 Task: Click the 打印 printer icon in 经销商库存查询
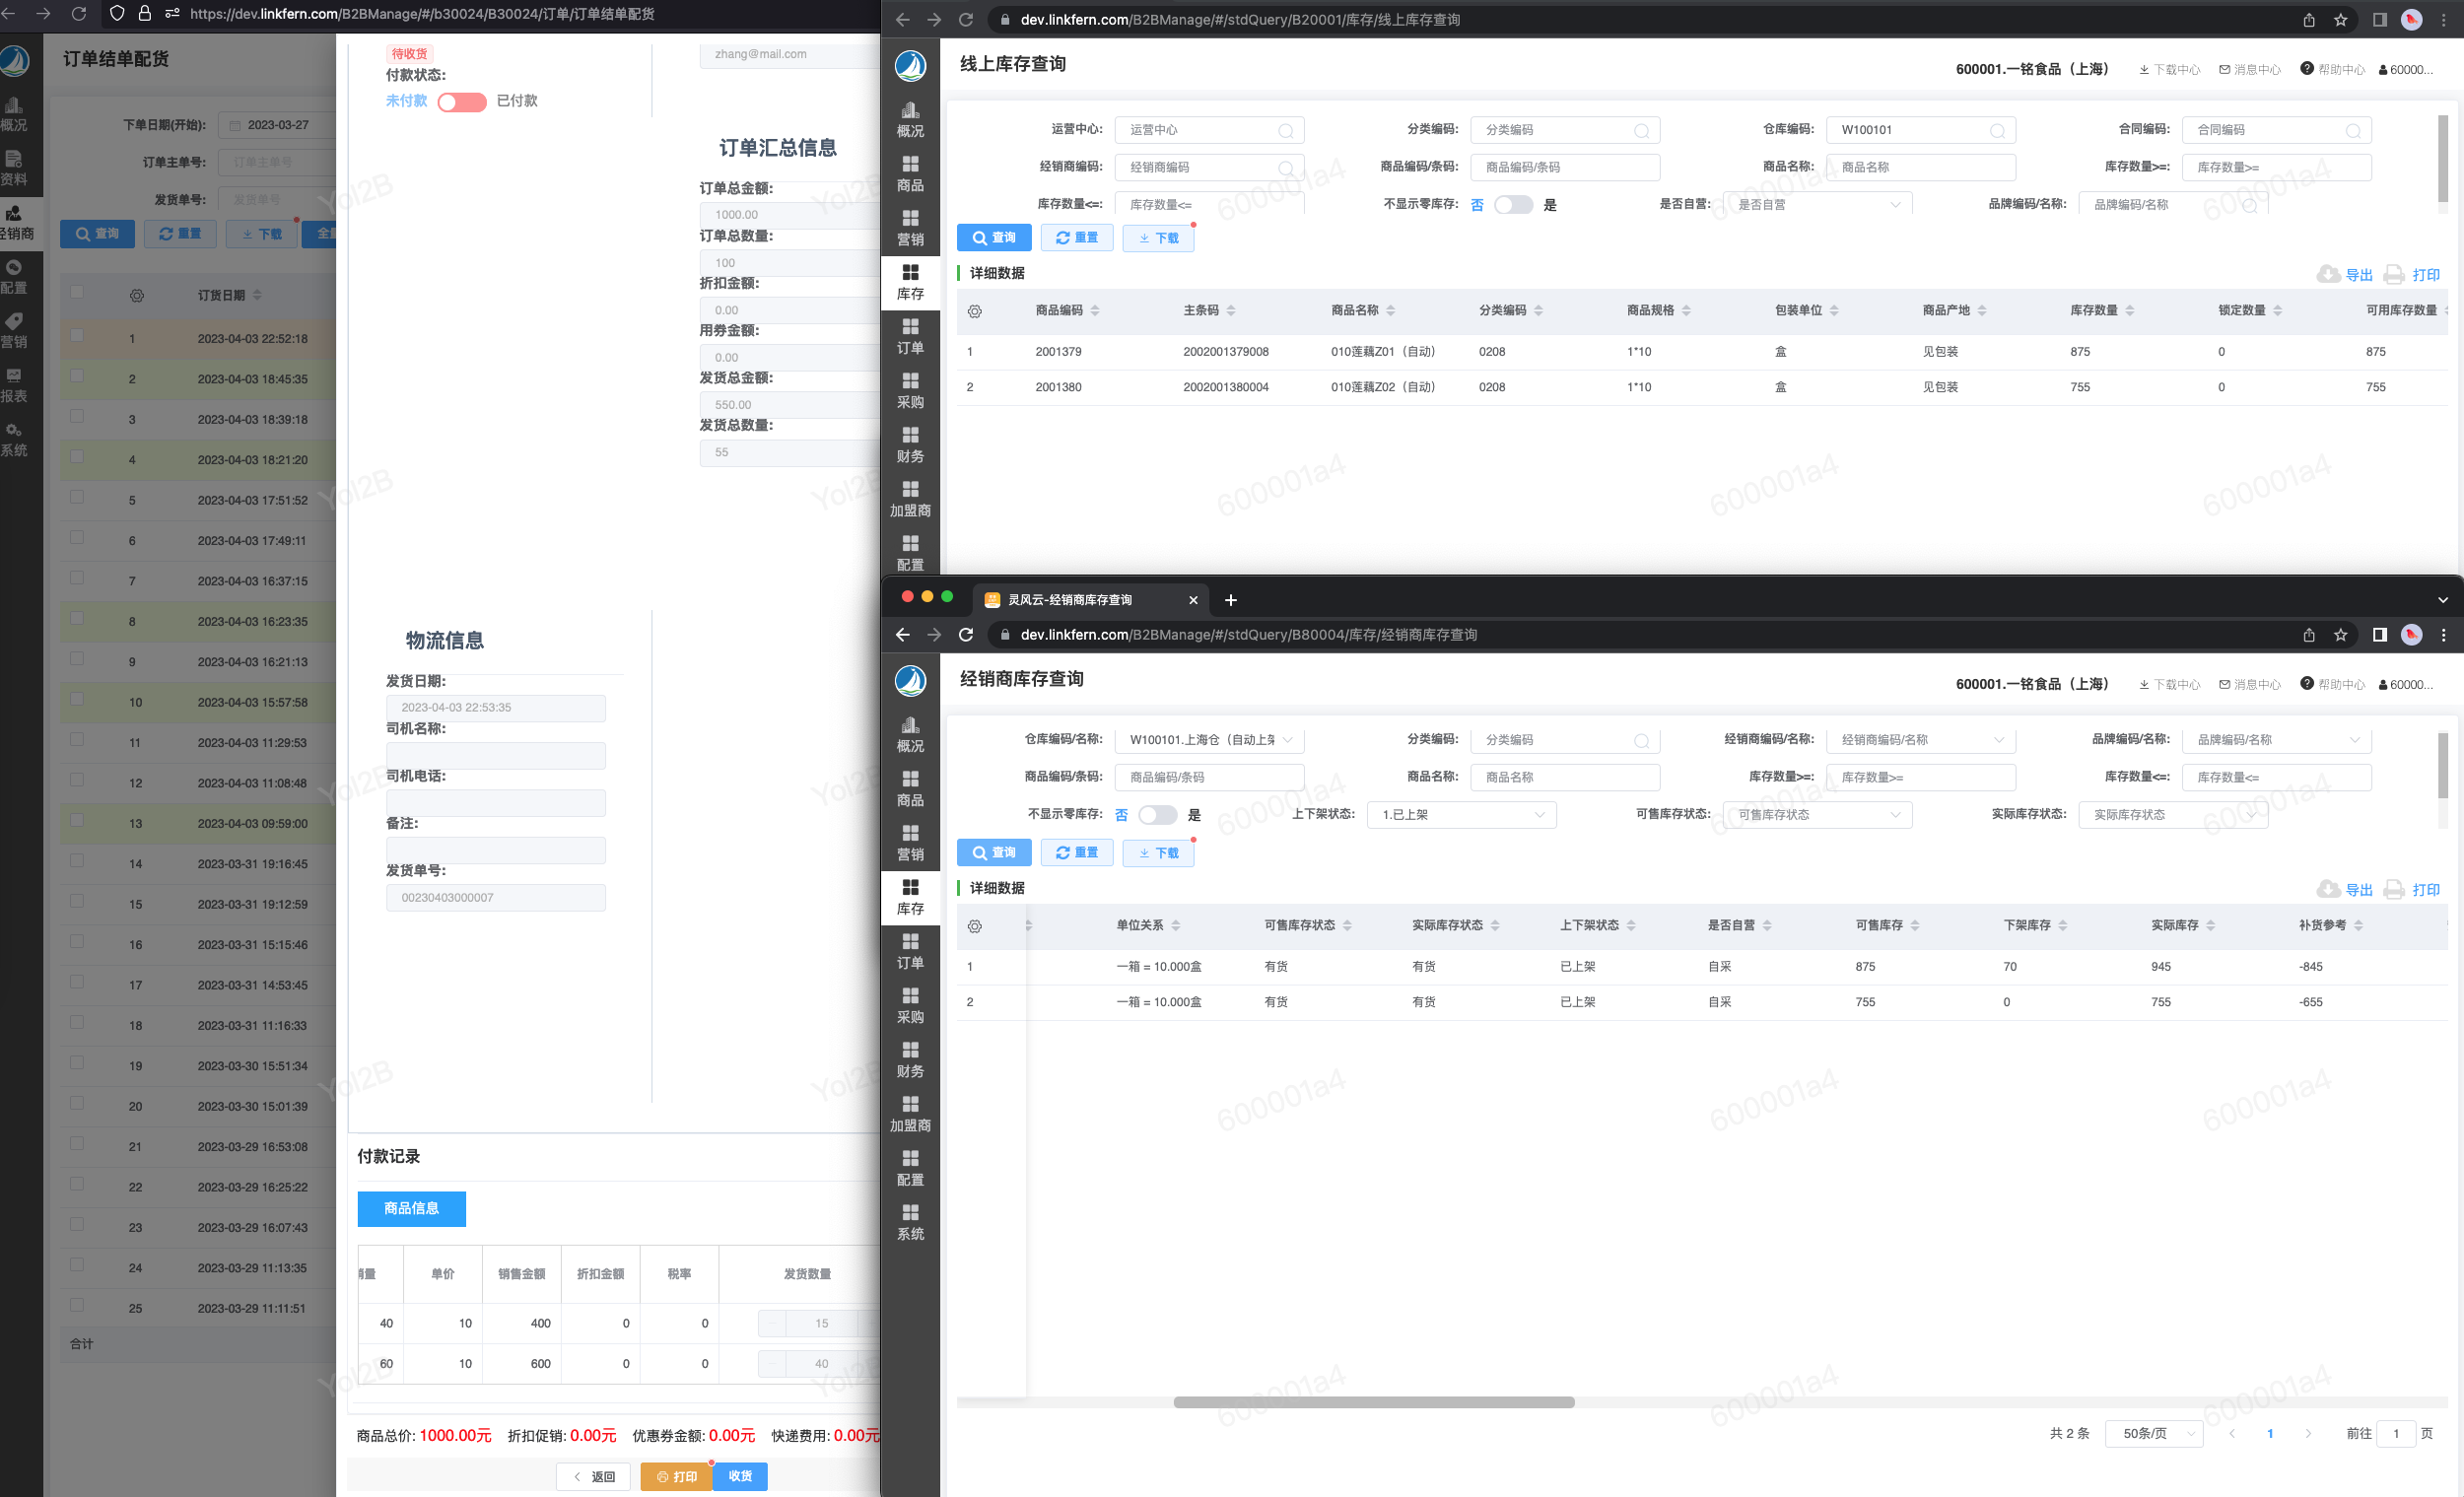coord(2393,889)
